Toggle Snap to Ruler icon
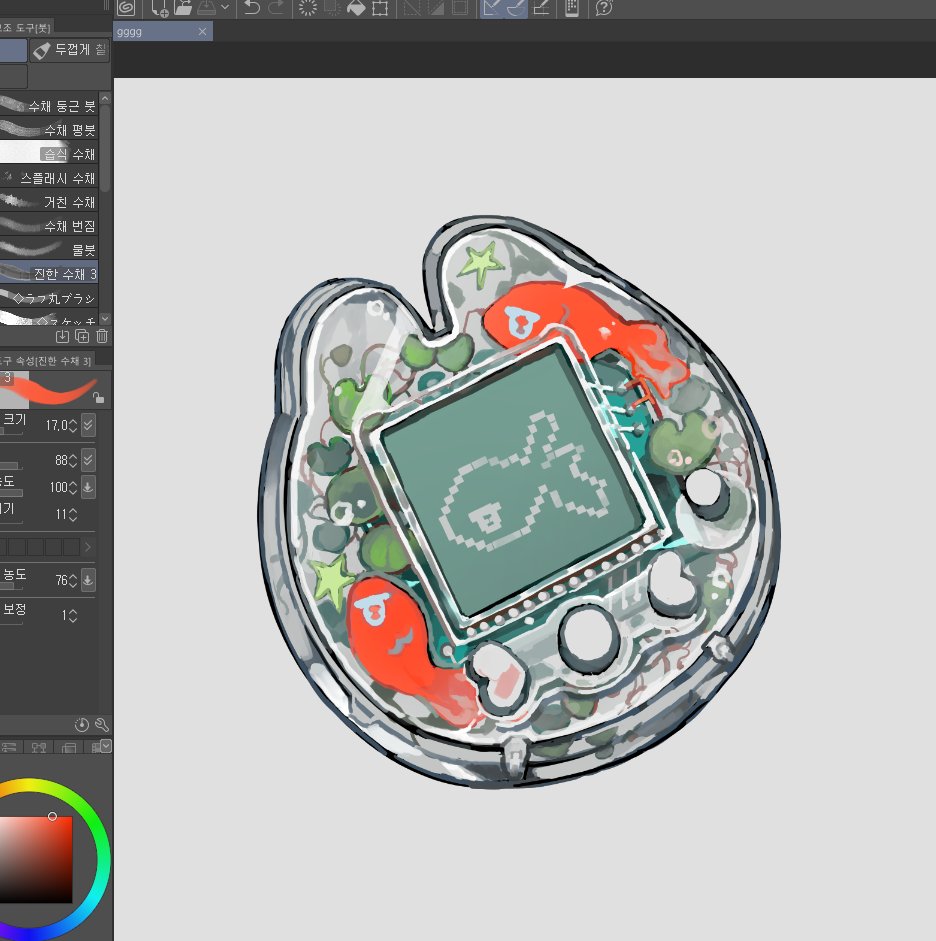Viewport: 936px width, 941px height. (x=491, y=8)
